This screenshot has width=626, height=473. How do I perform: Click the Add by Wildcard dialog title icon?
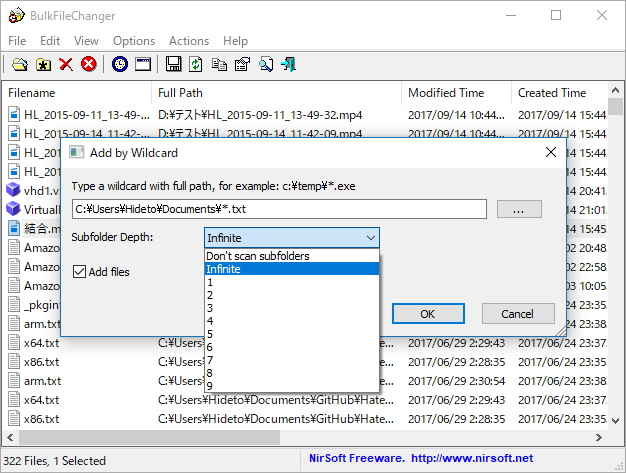pos(76,152)
